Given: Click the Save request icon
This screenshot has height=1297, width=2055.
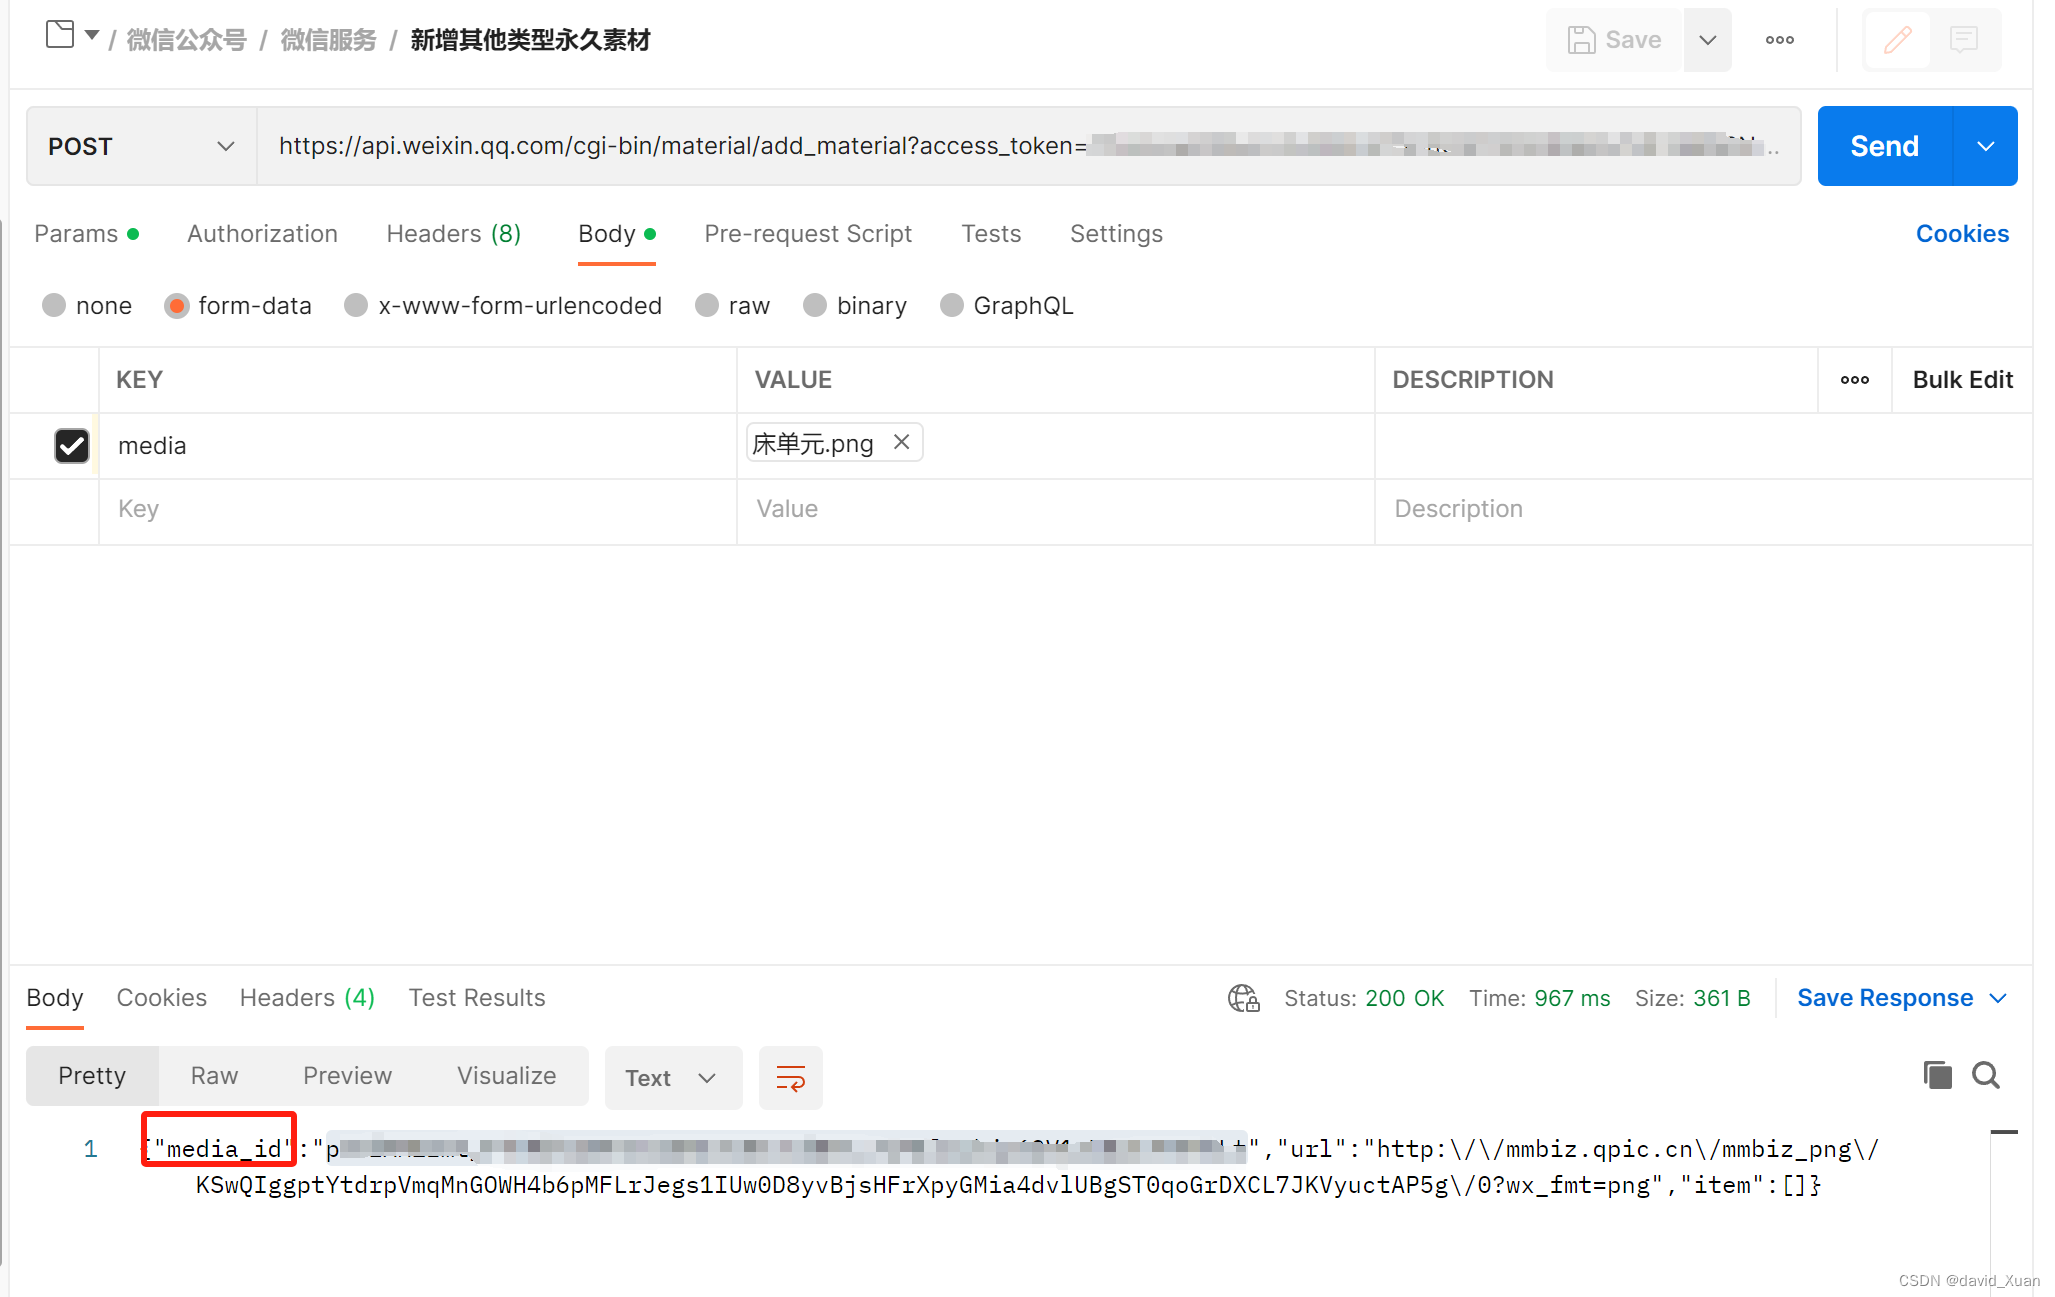Looking at the screenshot, I should (1612, 40).
